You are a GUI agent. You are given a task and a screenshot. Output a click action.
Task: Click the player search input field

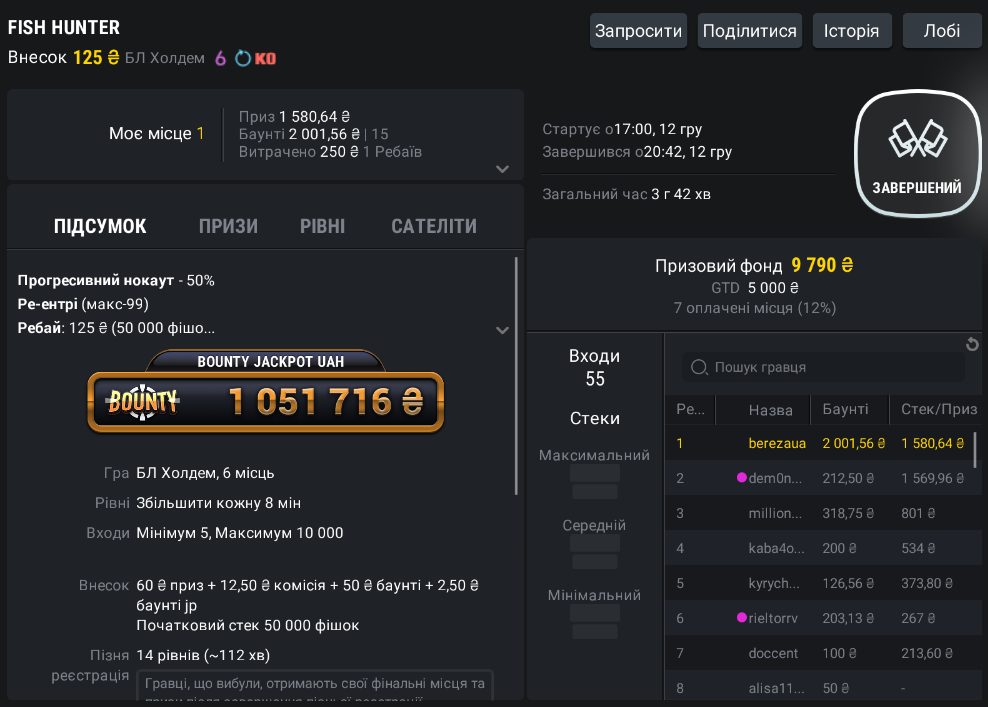click(830, 367)
